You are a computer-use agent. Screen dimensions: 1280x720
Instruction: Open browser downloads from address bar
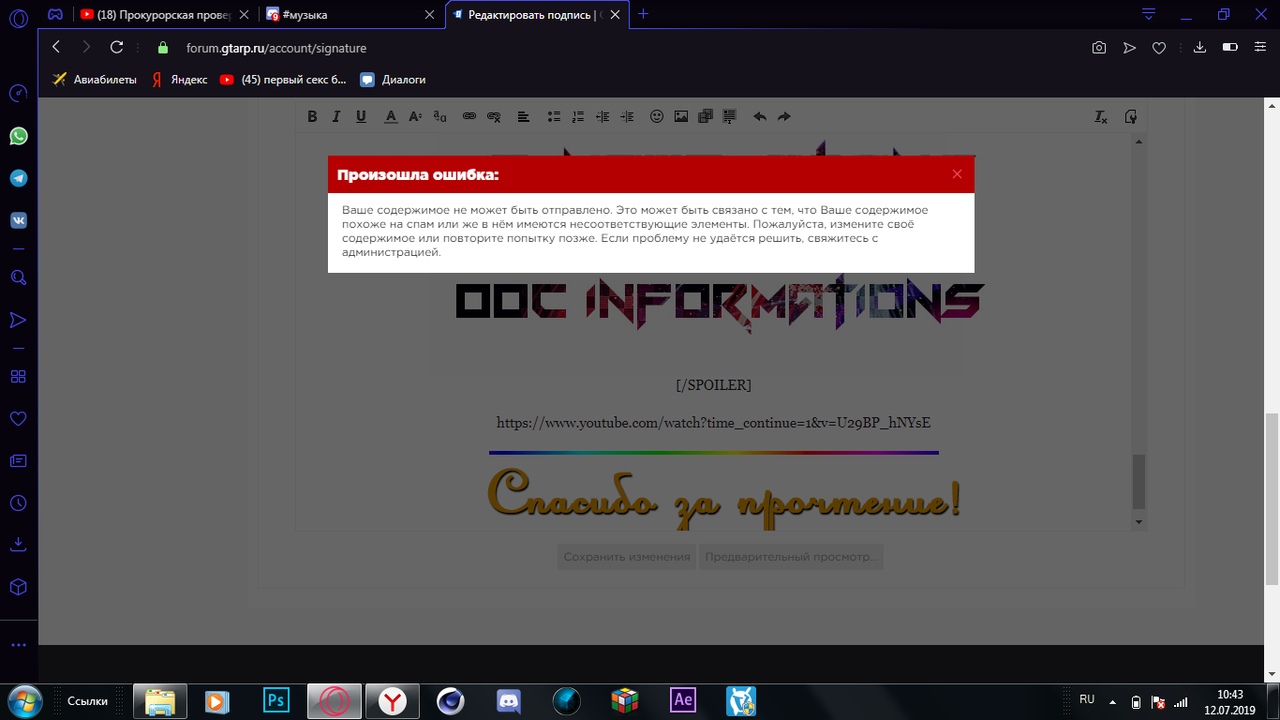pos(1200,48)
